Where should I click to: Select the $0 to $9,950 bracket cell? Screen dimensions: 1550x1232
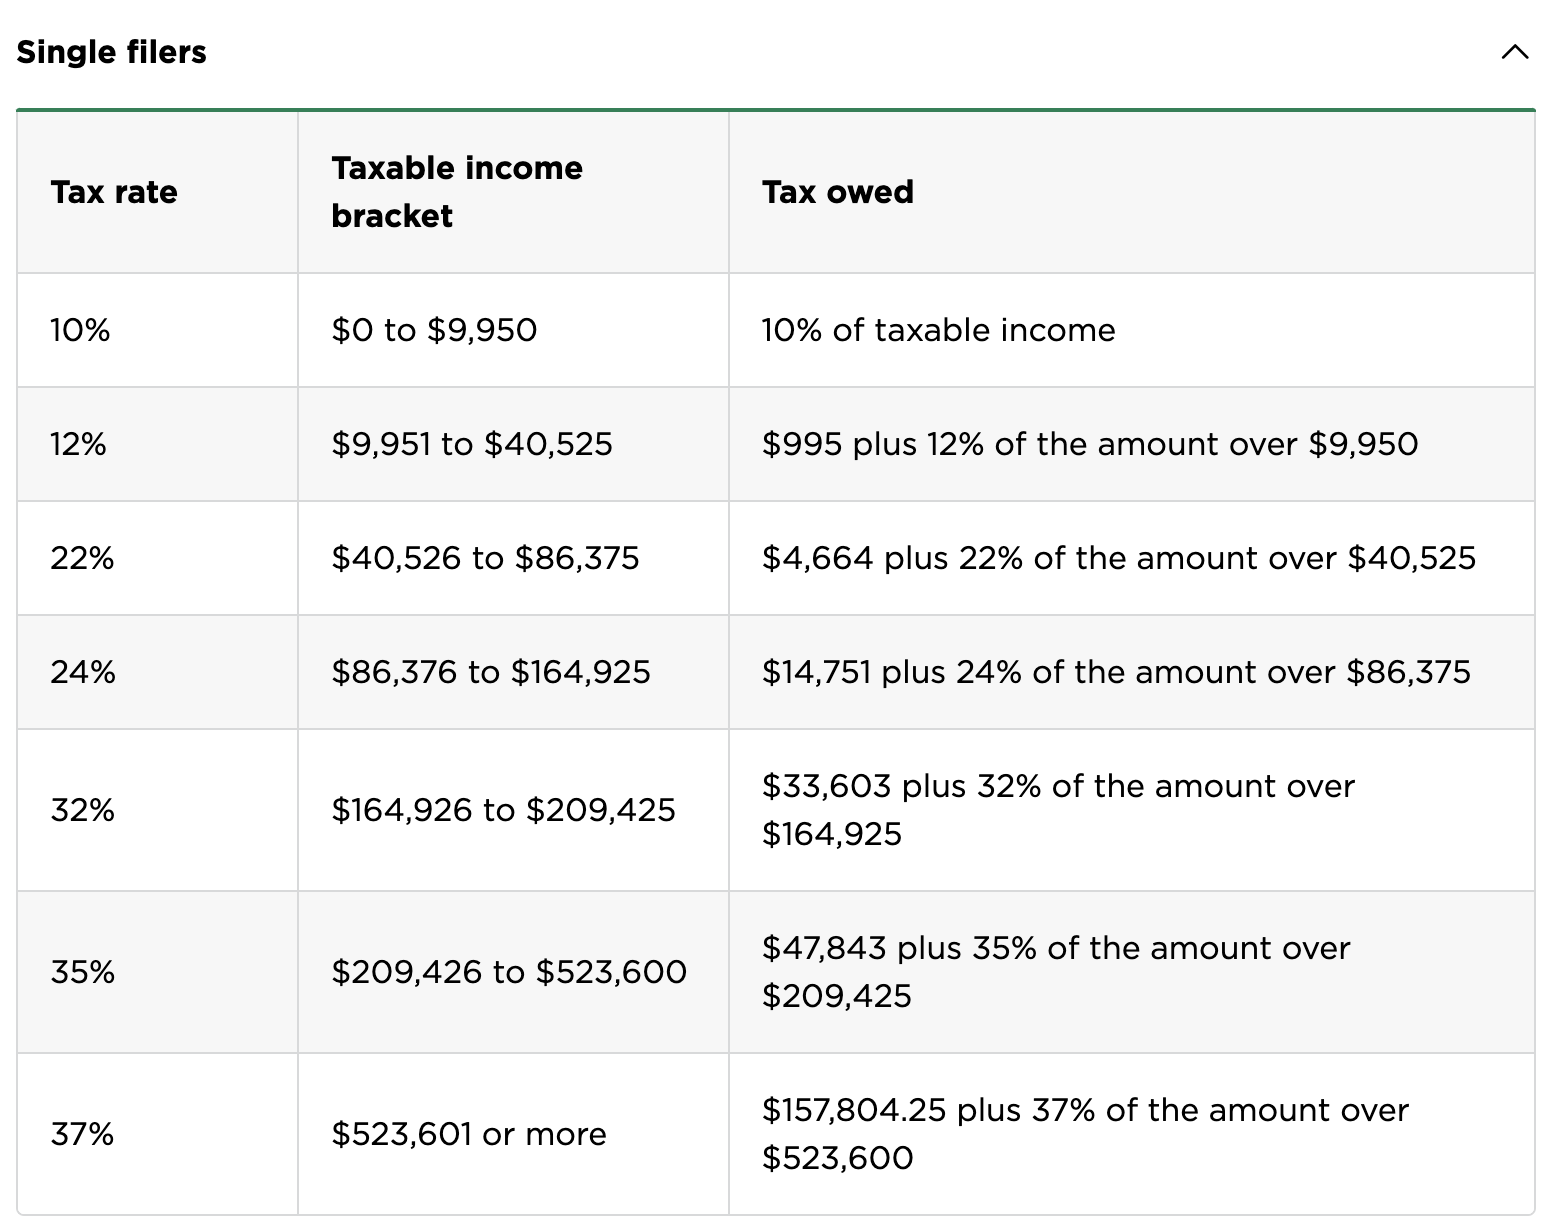(434, 329)
